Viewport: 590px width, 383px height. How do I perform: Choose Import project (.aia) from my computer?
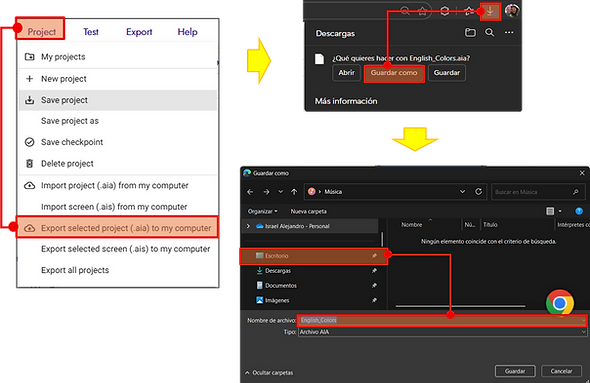[118, 185]
